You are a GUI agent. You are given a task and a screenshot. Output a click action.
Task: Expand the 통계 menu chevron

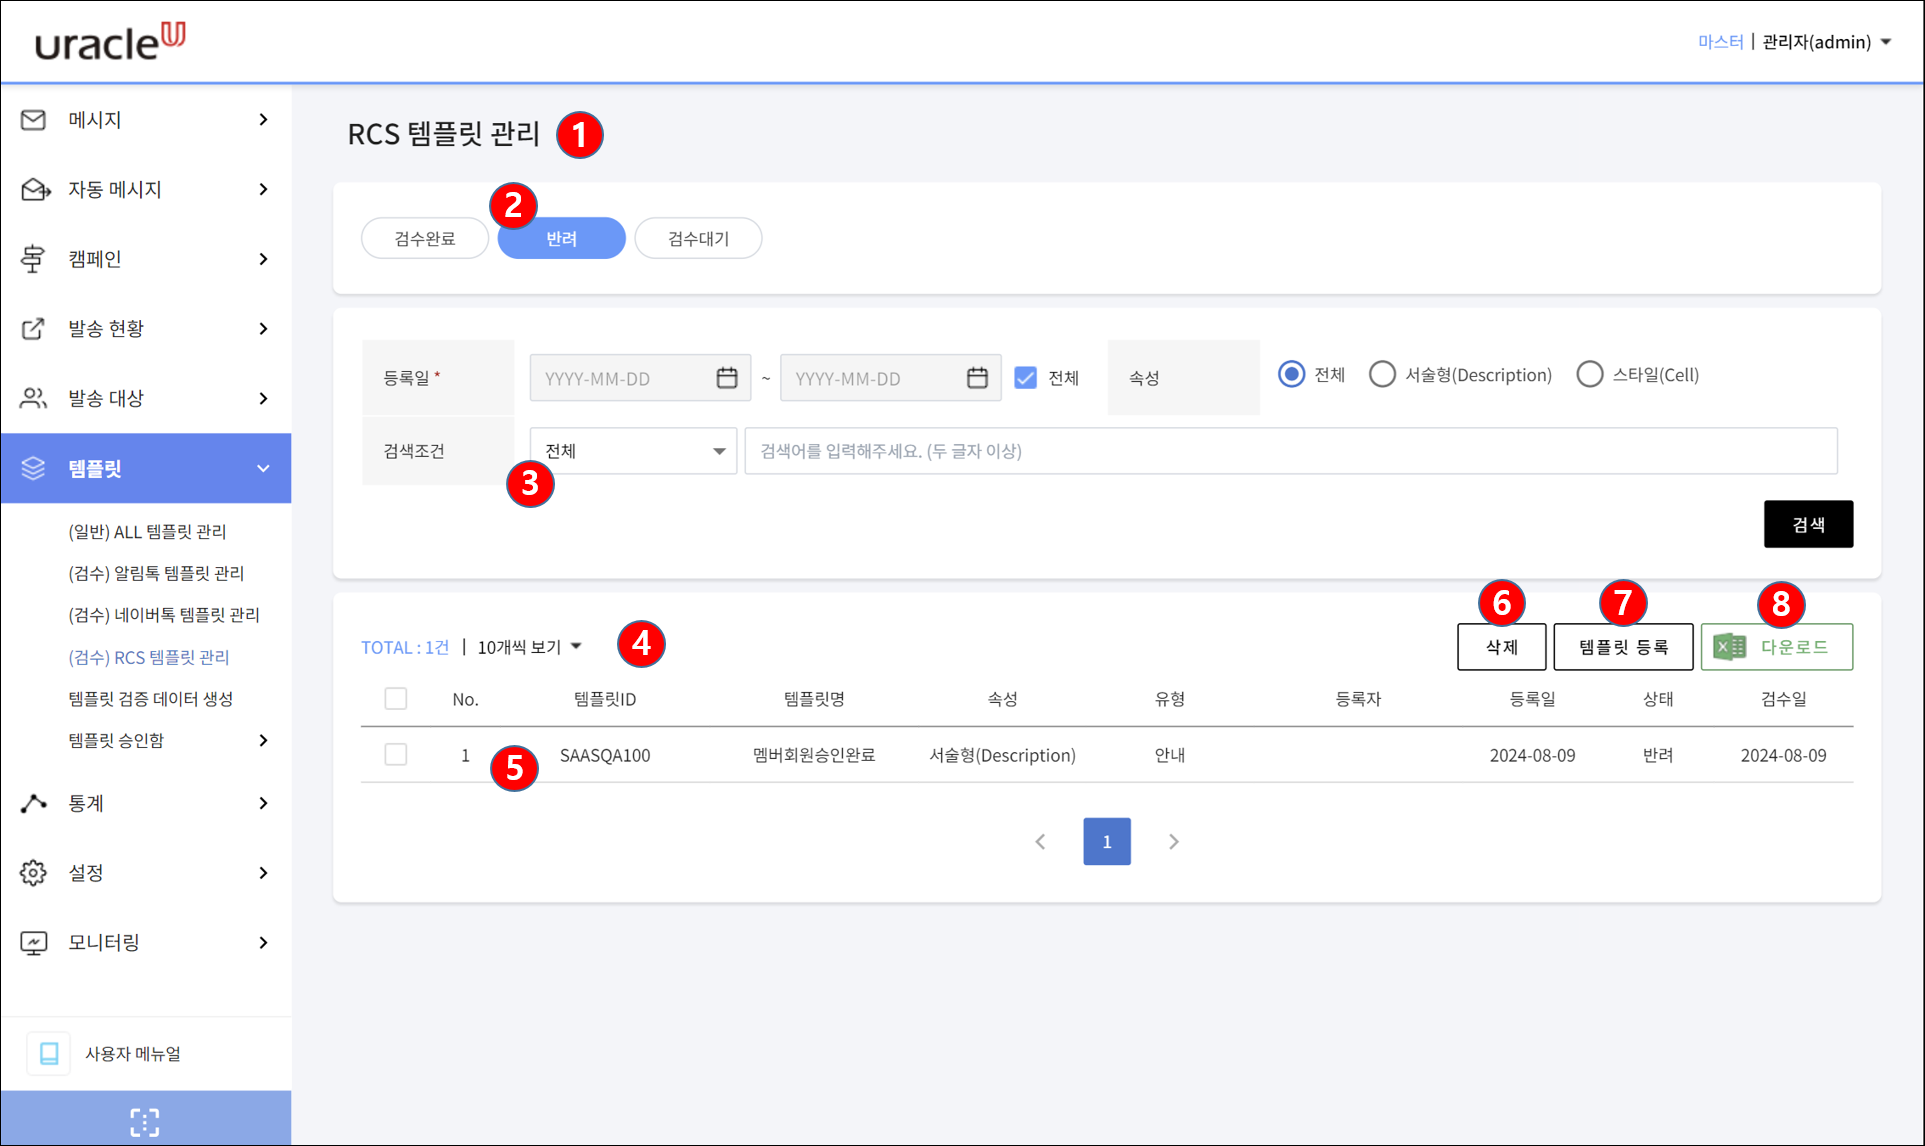click(x=264, y=803)
